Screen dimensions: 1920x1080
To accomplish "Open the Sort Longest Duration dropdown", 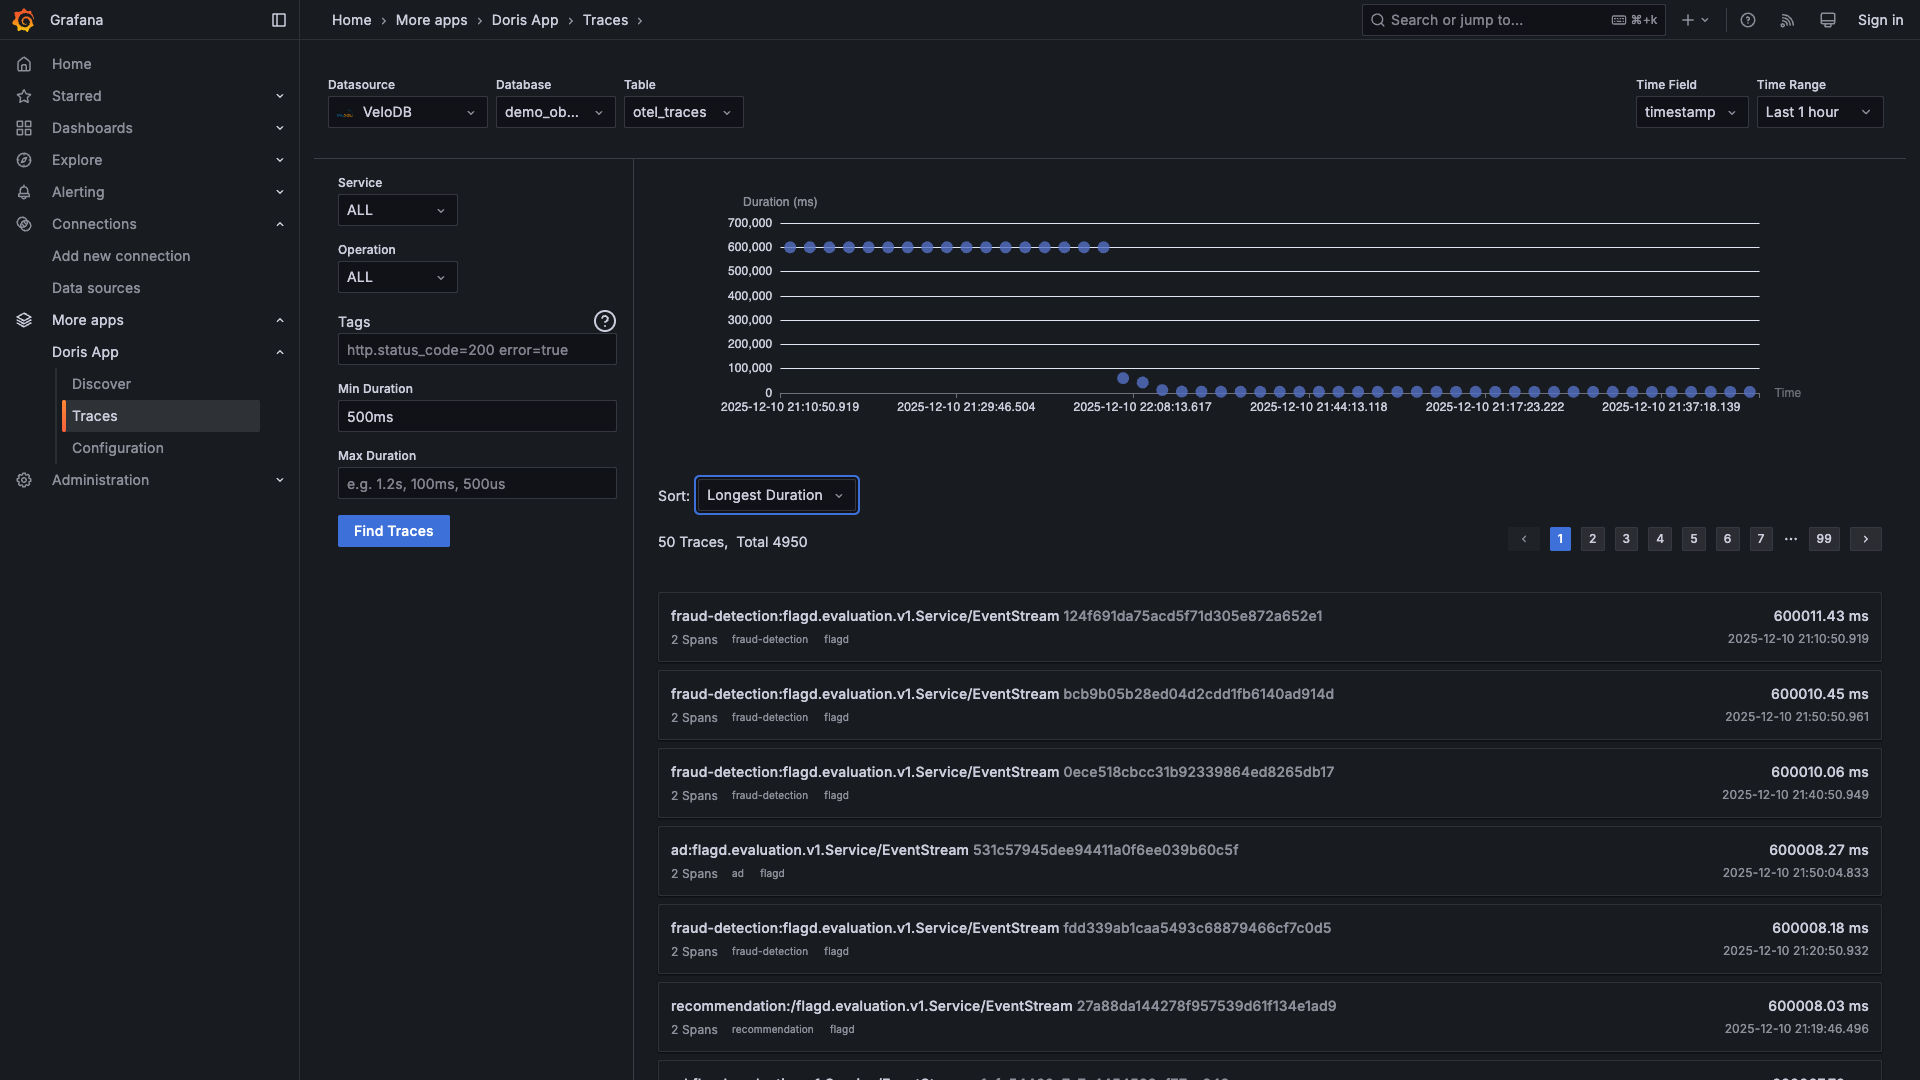I will (776, 495).
